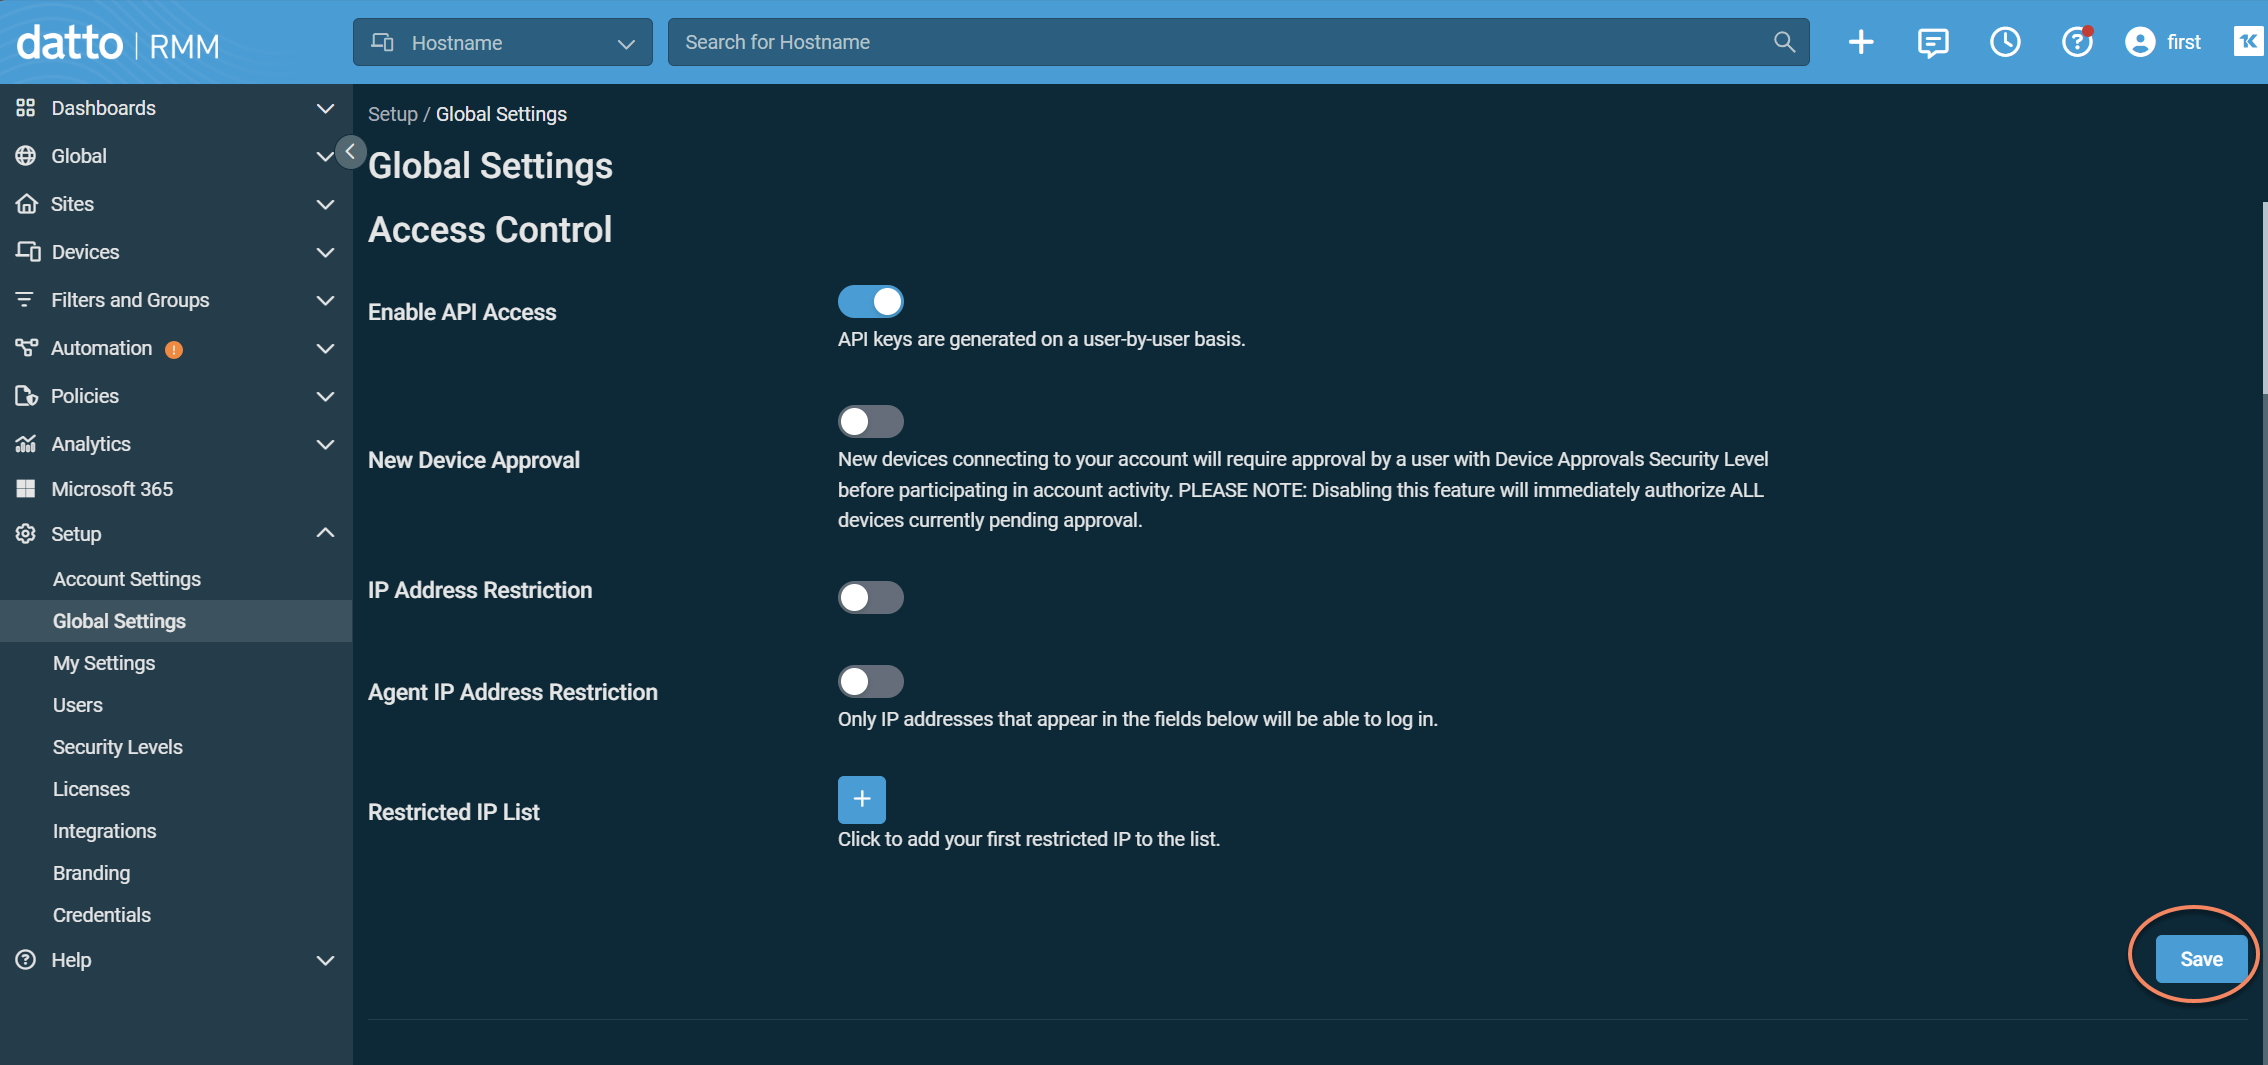Follow the Setup breadcrumb link
Screen dimensions: 2268x1065
[x=392, y=114]
